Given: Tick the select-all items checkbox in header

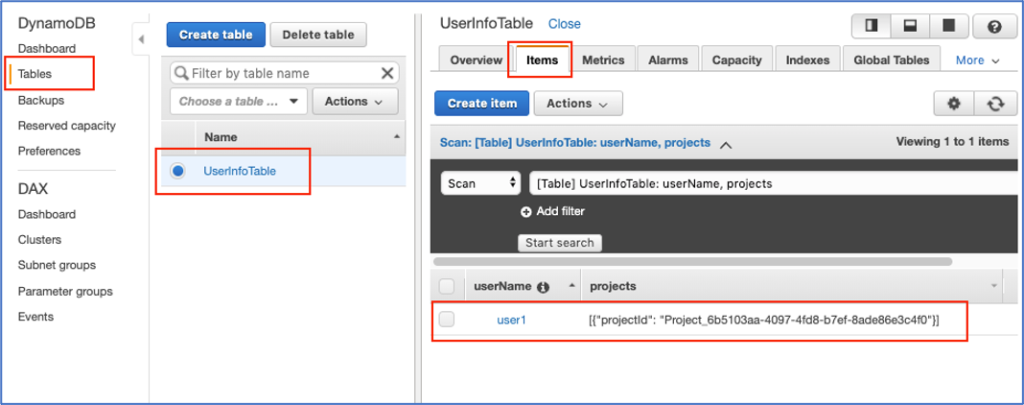Looking at the screenshot, I should (x=447, y=286).
